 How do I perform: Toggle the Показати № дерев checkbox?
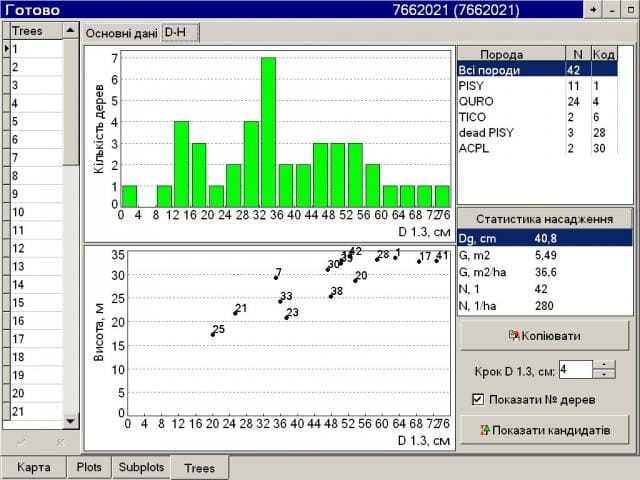pos(478,400)
